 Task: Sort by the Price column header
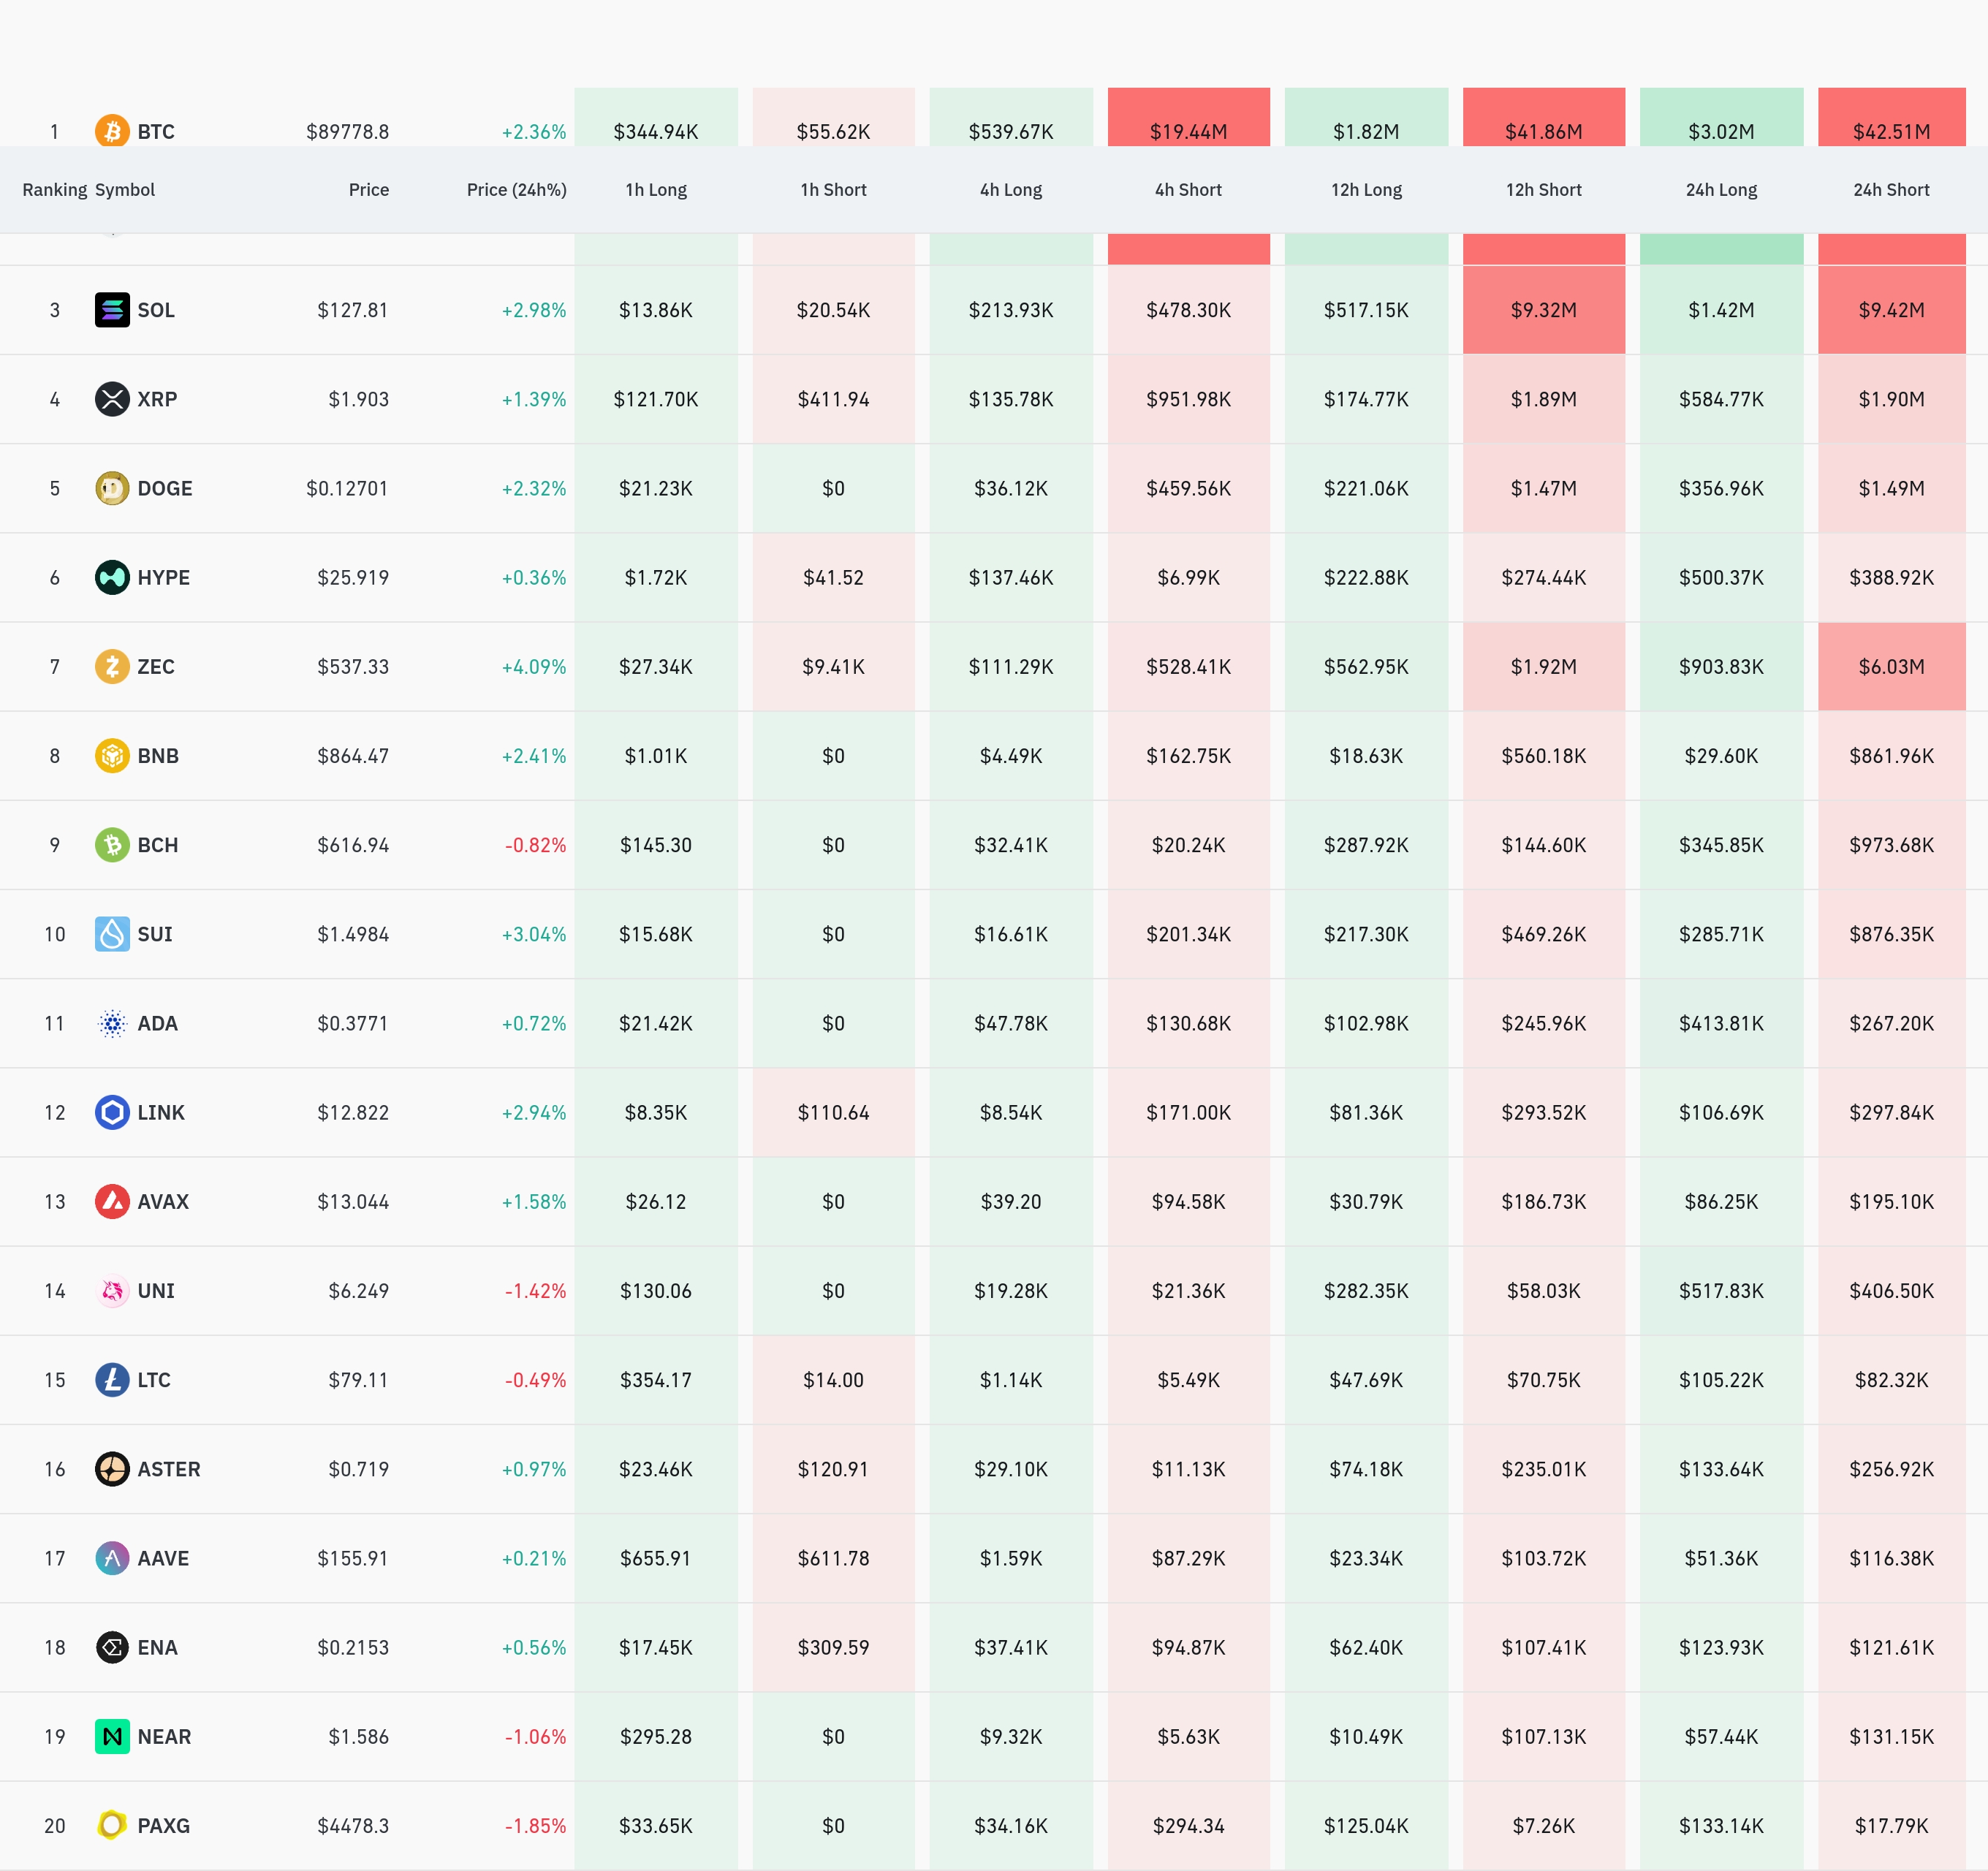(368, 190)
